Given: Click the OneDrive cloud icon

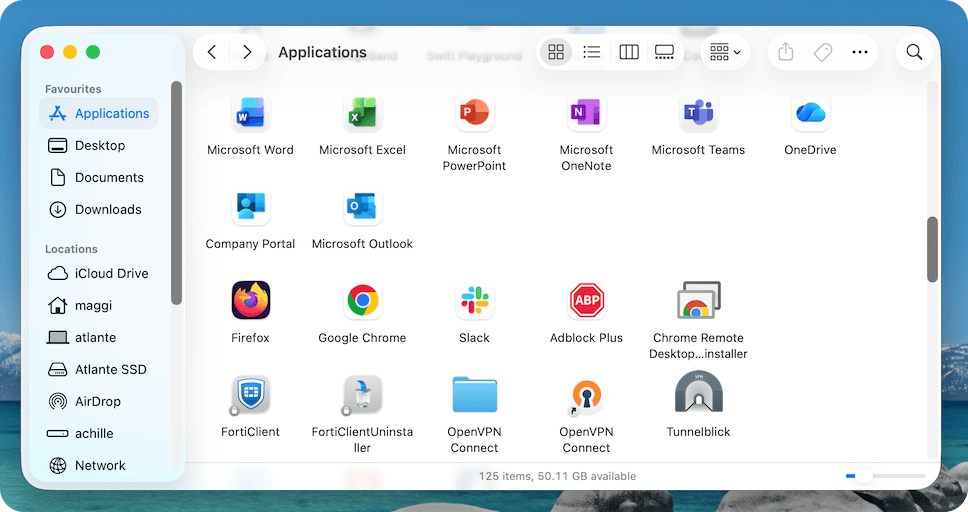Looking at the screenshot, I should click(x=810, y=113).
